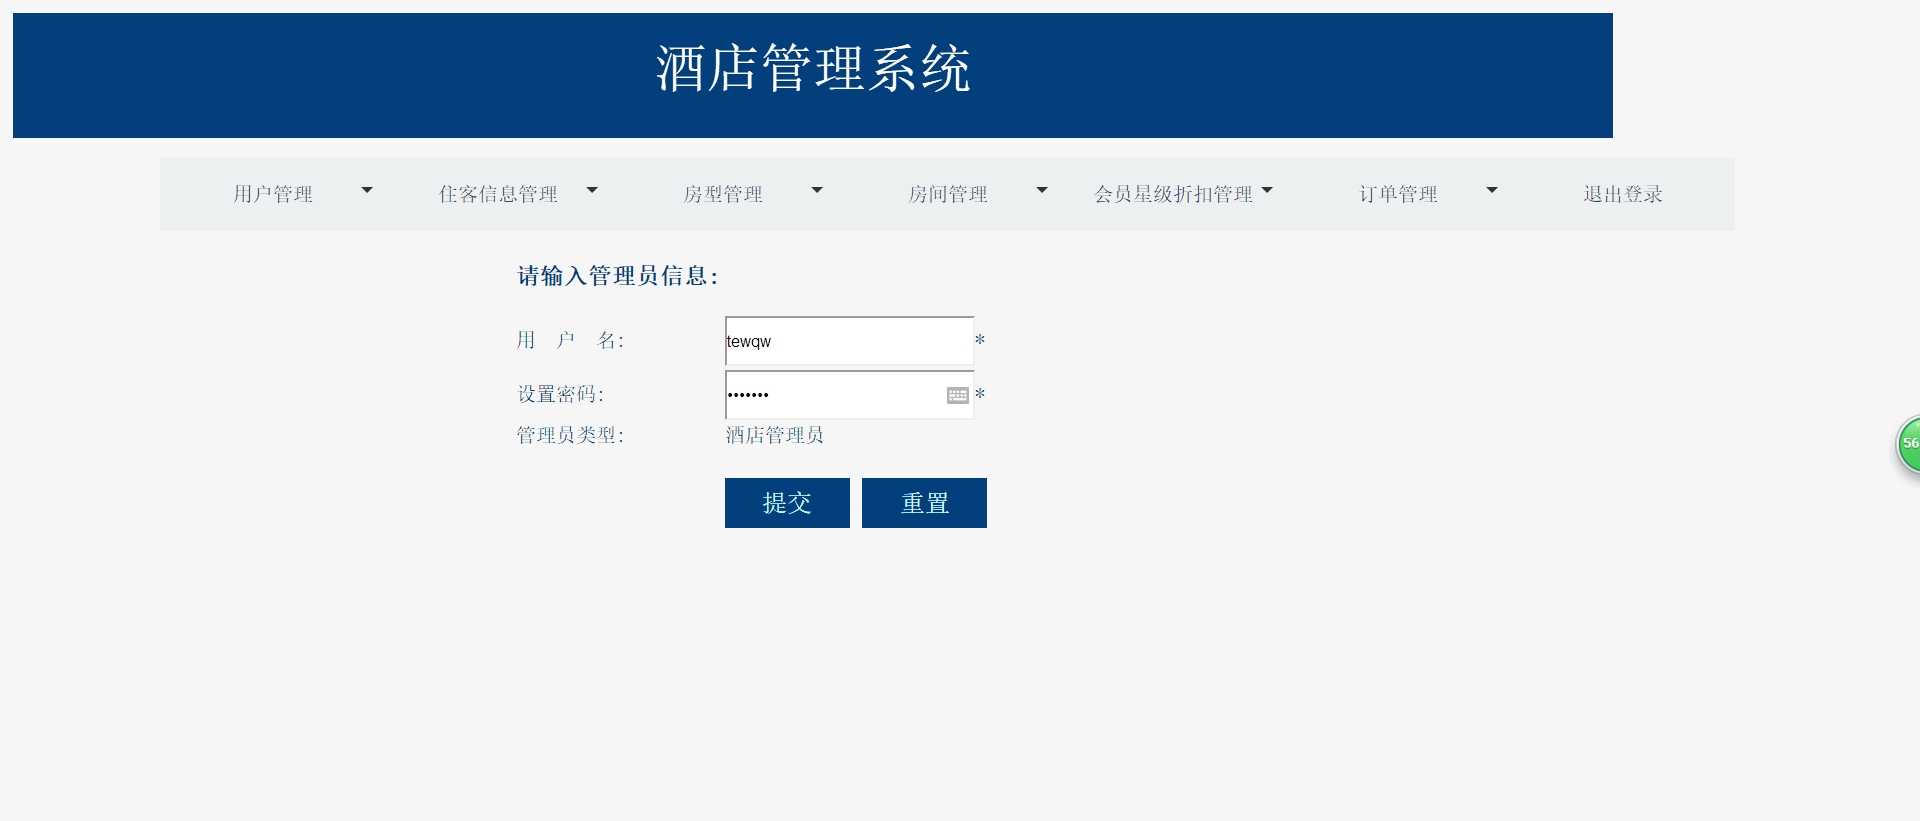Image resolution: width=1920 pixels, height=821 pixels.
Task: Submit the form with 提交 button
Action: pyautogui.click(x=787, y=503)
